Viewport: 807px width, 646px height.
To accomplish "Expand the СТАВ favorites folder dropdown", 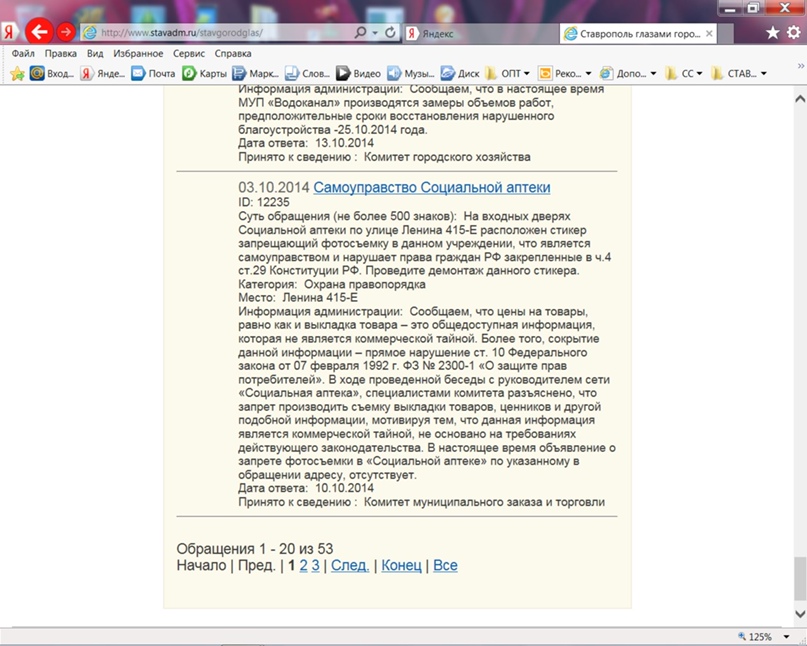I will 763,73.
